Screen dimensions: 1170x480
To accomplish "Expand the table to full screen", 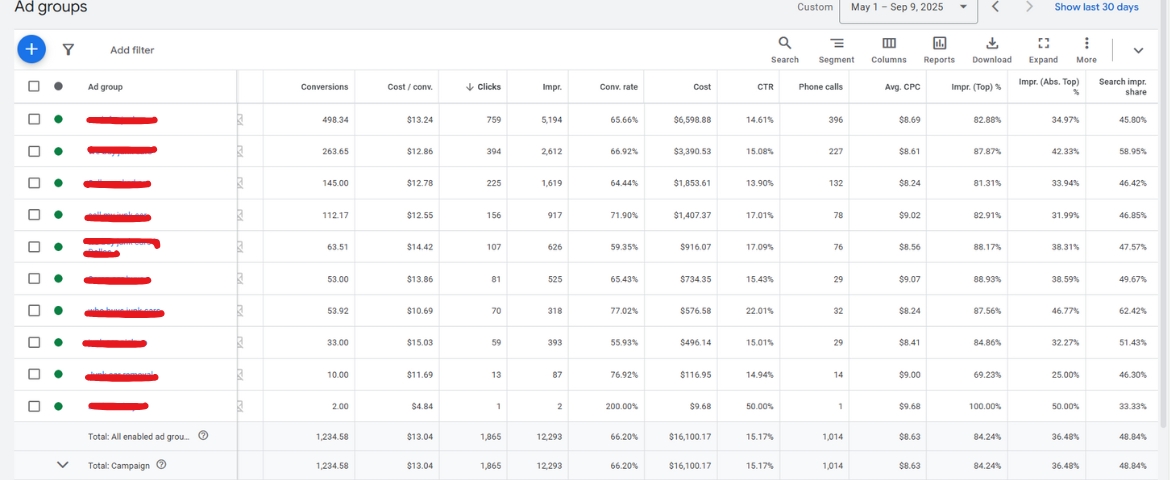I will pyautogui.click(x=1043, y=49).
